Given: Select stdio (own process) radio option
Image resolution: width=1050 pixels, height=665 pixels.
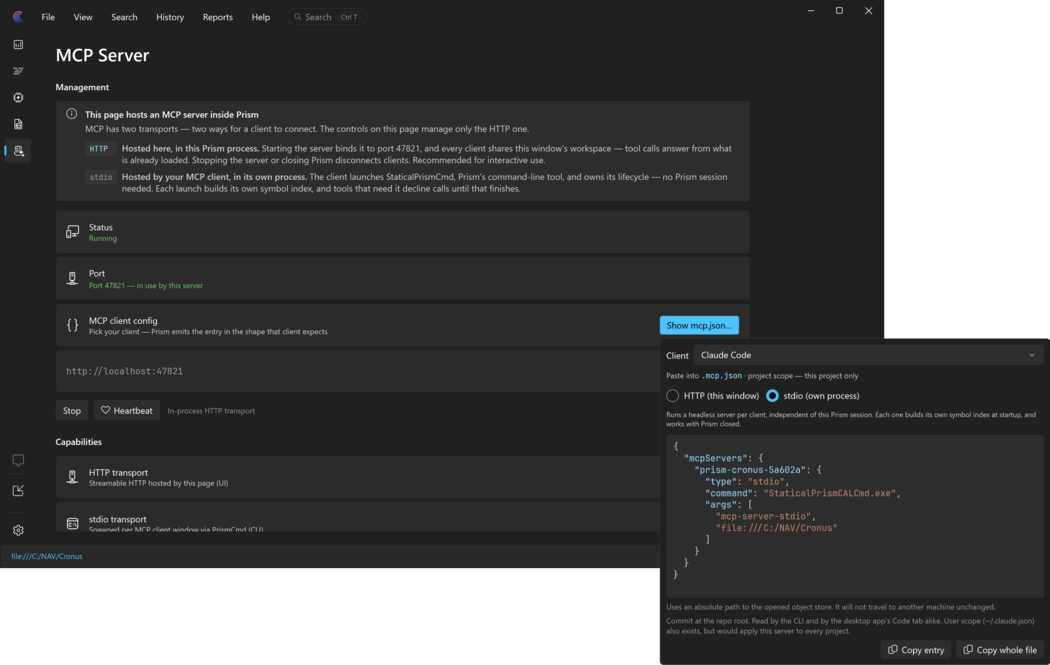Looking at the screenshot, I should tap(772, 396).
